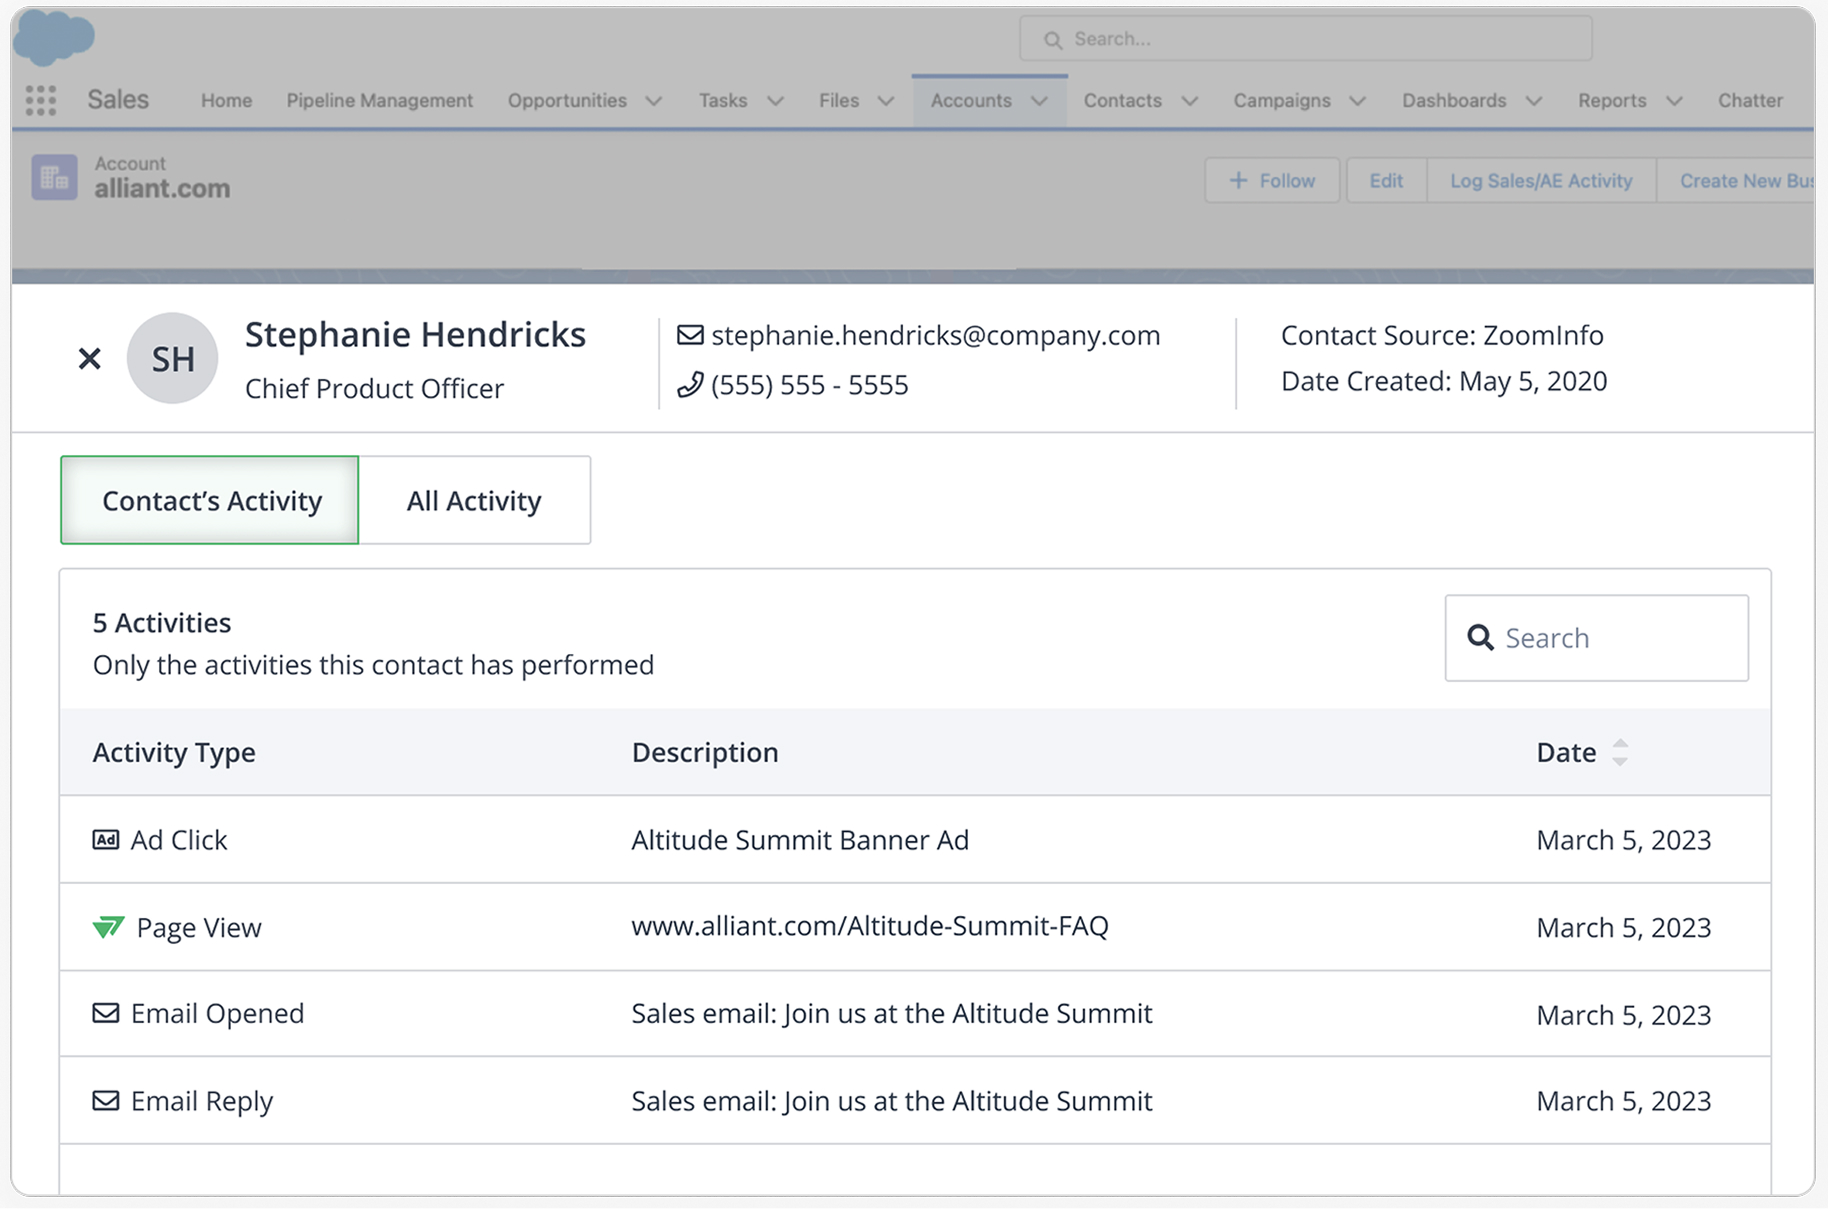Click the SH avatar circle
The width and height of the screenshot is (1828, 1209).
coord(173,358)
